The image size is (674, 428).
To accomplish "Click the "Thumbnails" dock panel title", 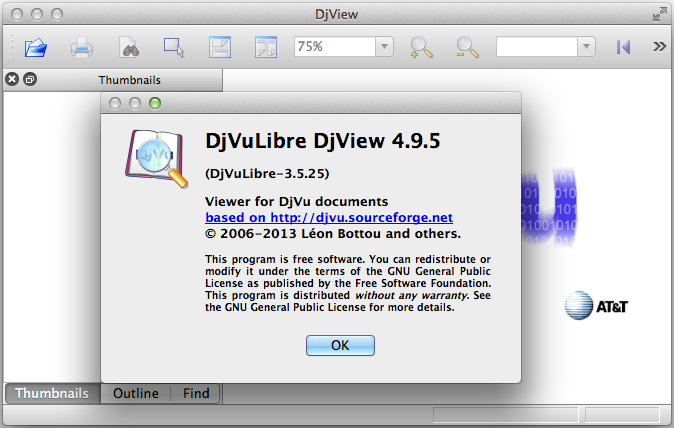I will pyautogui.click(x=129, y=80).
